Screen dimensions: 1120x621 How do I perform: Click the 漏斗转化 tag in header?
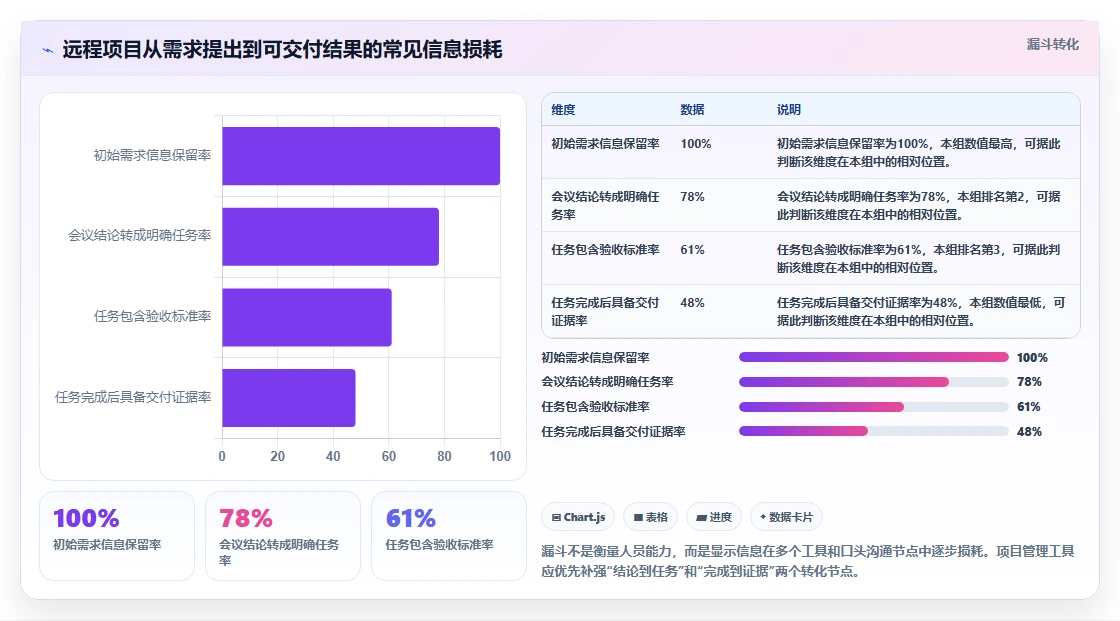(x=1052, y=44)
